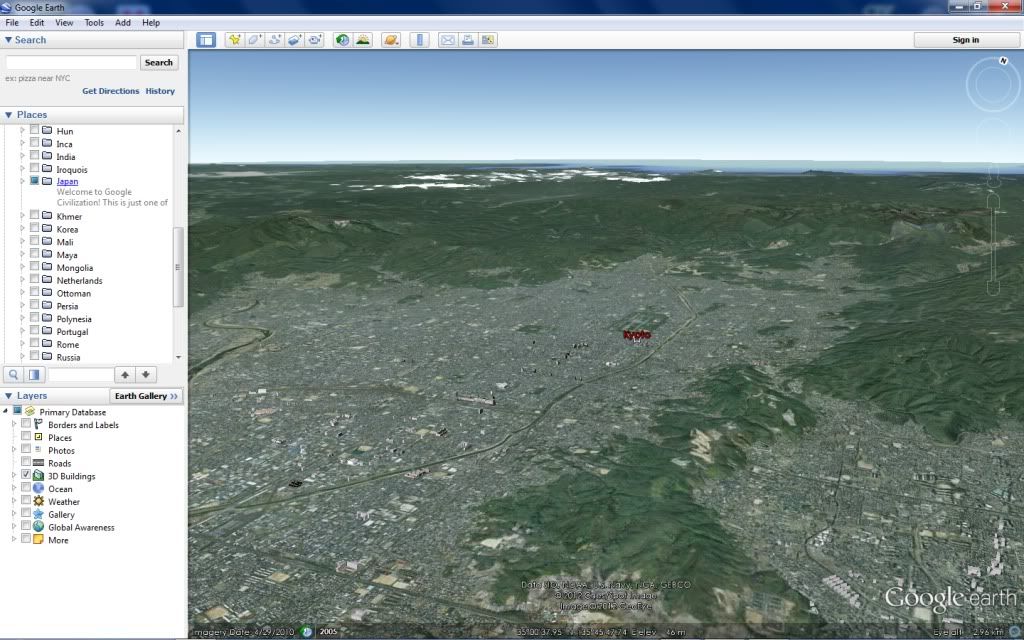The width and height of the screenshot is (1024, 640).
Task: Add a placemark with the pushpin tool
Action: click(234, 40)
